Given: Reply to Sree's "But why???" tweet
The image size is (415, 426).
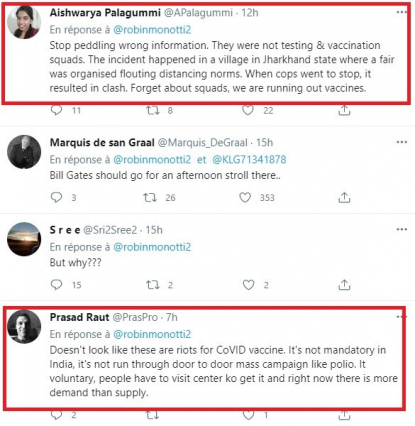Looking at the screenshot, I should click(56, 285).
